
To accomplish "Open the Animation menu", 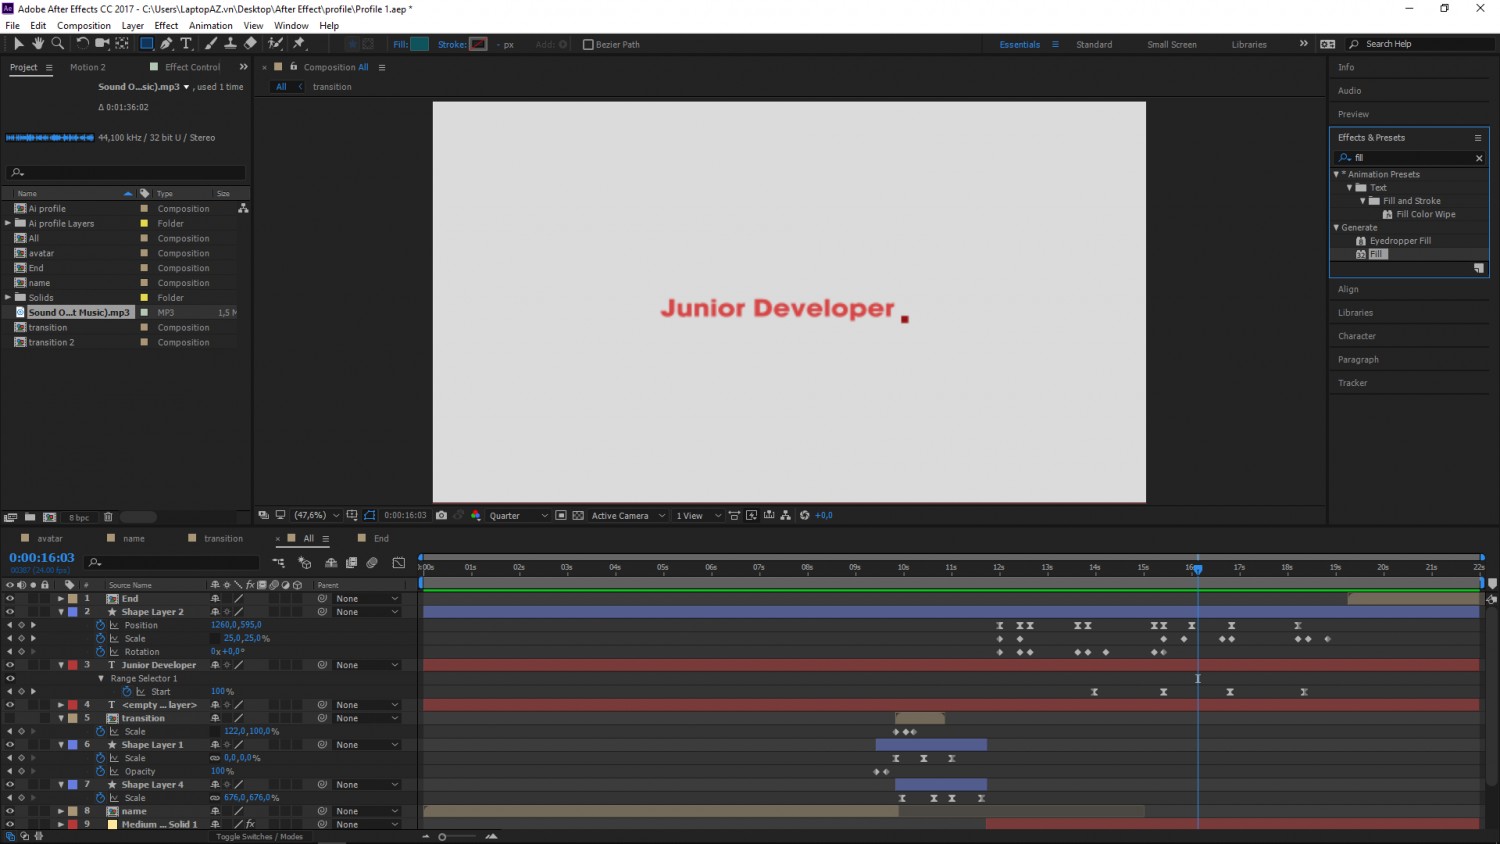I will 211,26.
